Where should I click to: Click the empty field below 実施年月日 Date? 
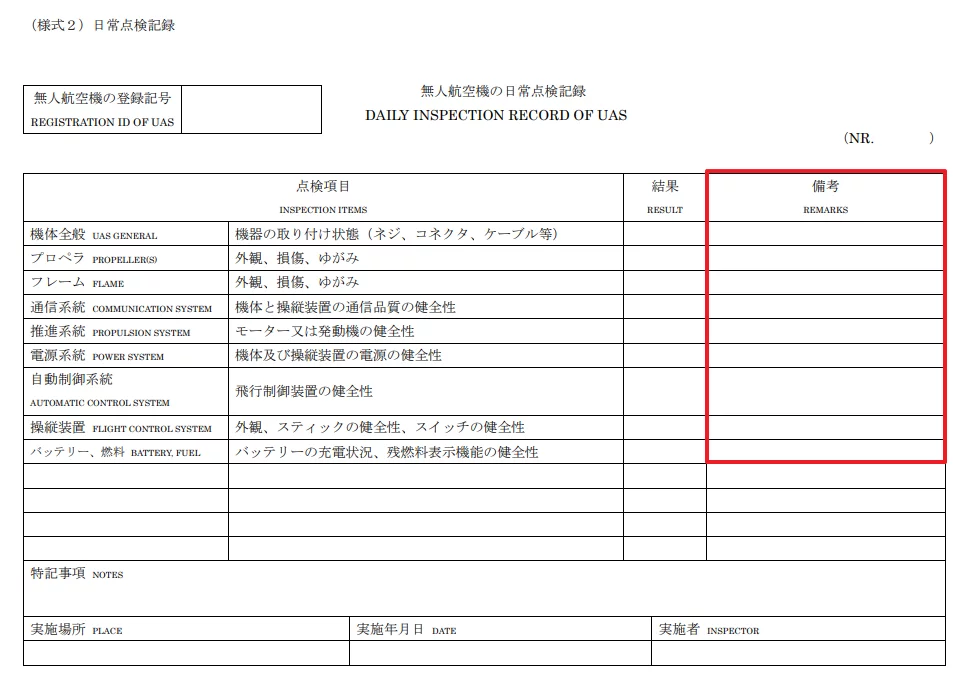(500, 653)
